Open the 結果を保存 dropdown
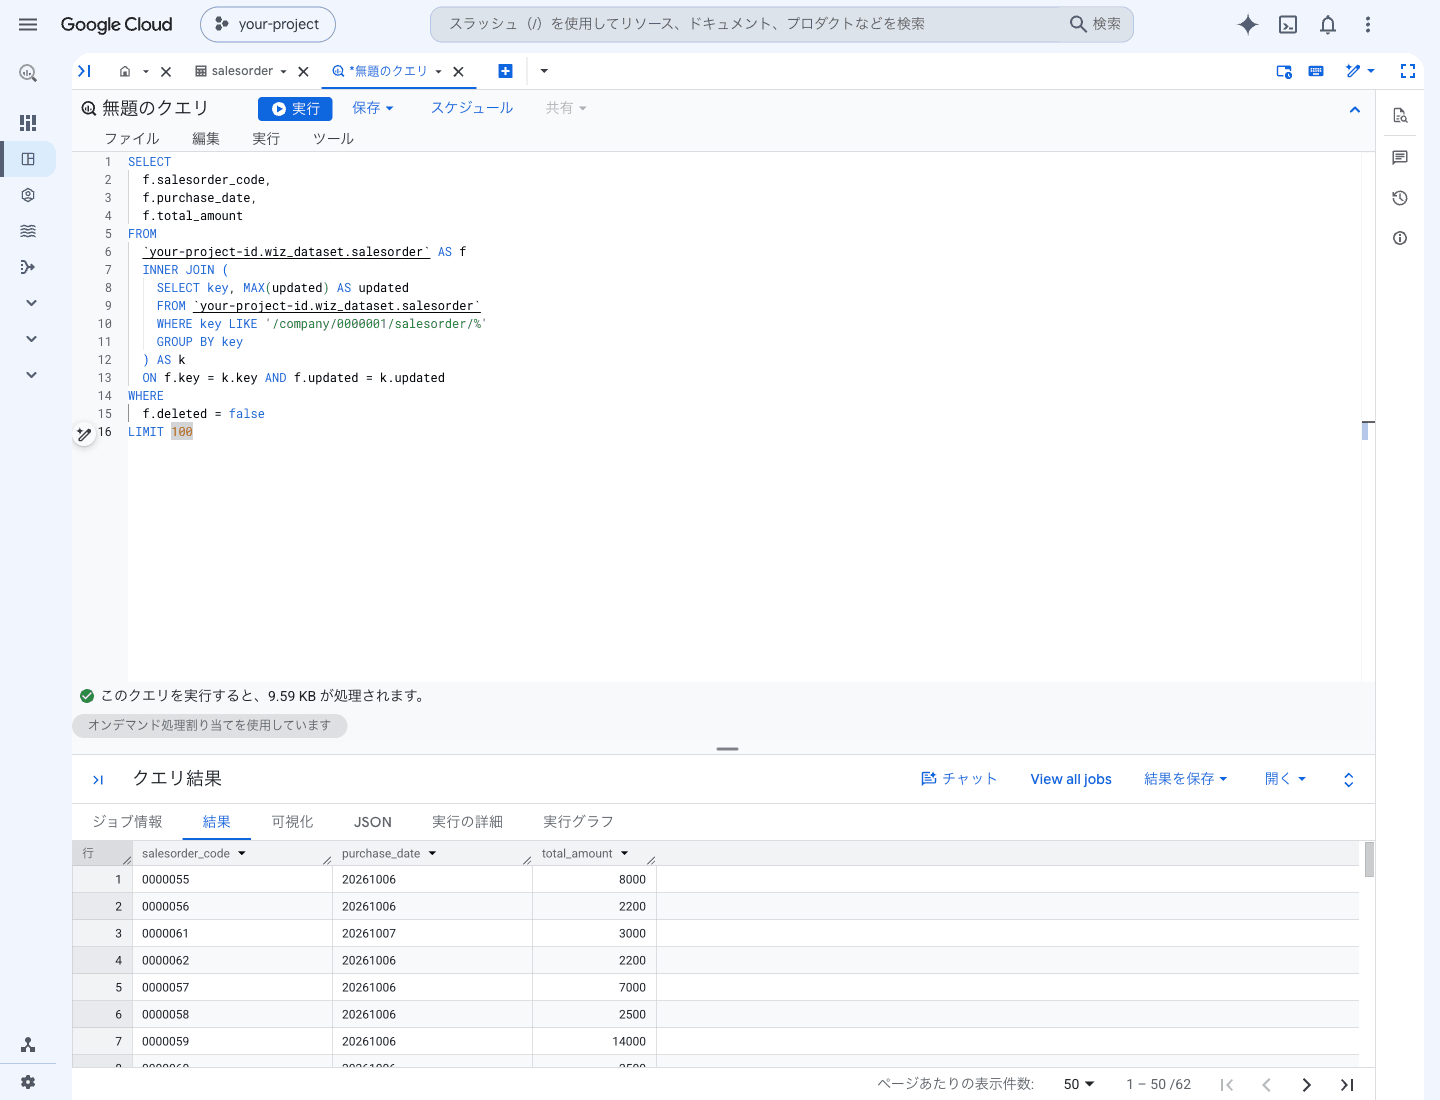 tap(1185, 779)
